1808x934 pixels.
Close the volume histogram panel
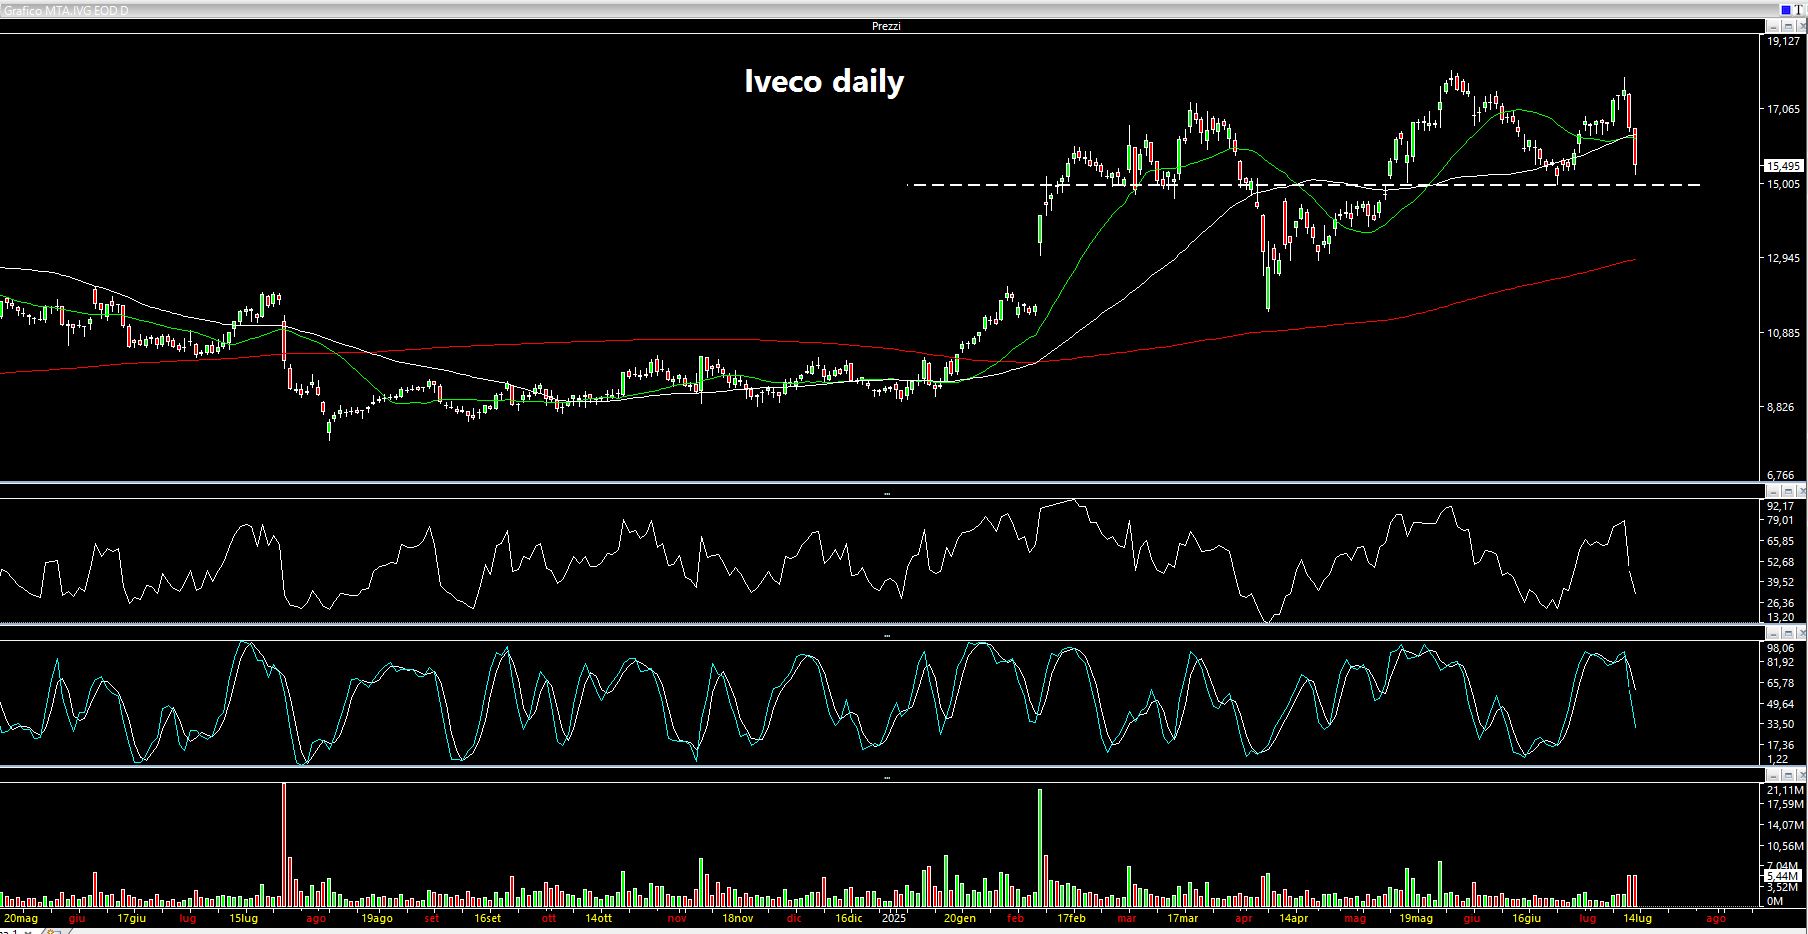(1801, 775)
